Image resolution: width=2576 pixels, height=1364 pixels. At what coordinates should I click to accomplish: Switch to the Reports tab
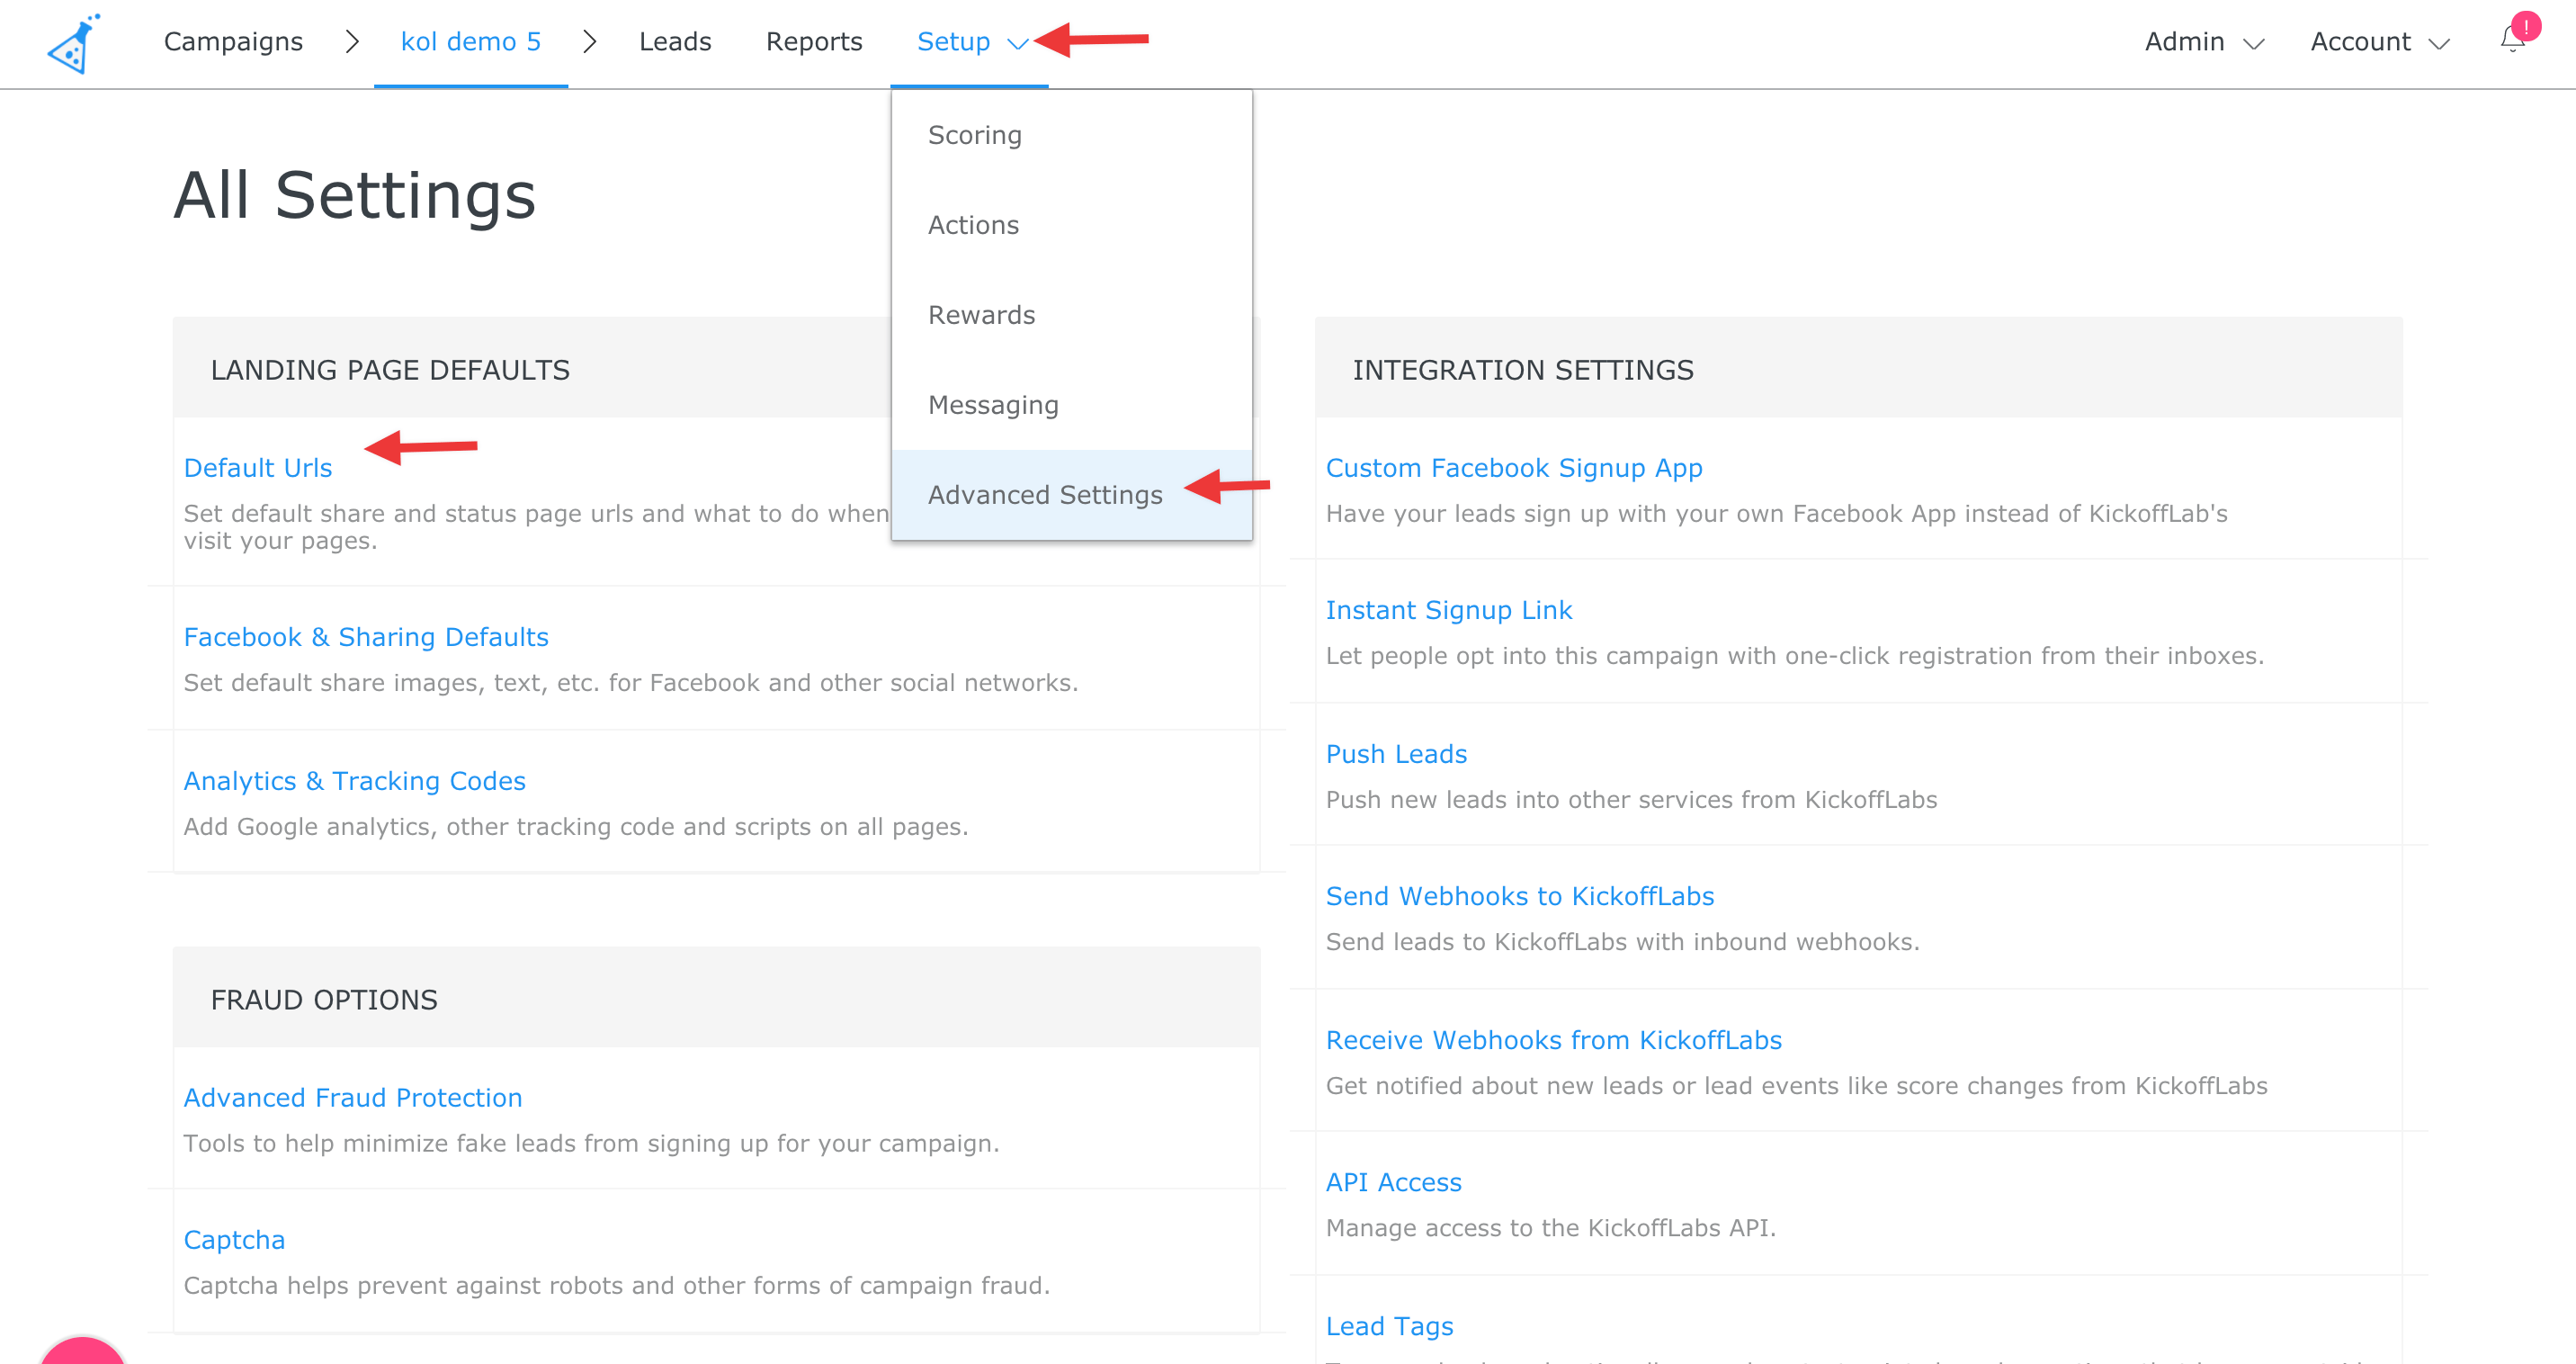[x=814, y=42]
